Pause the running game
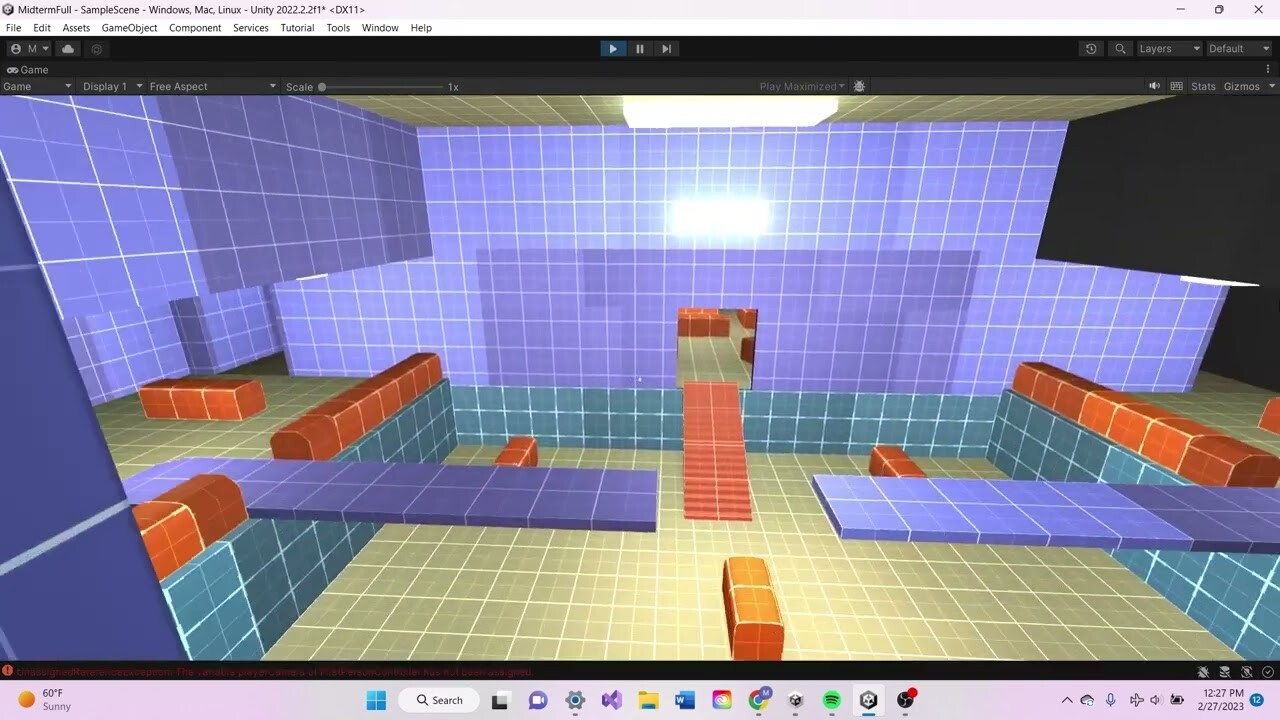The image size is (1280, 720). click(x=639, y=48)
